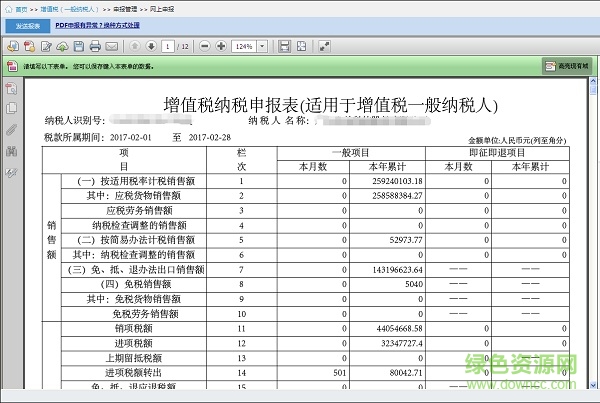
Task: Click the create PDF toolbar icon
Action: [x=29, y=47]
